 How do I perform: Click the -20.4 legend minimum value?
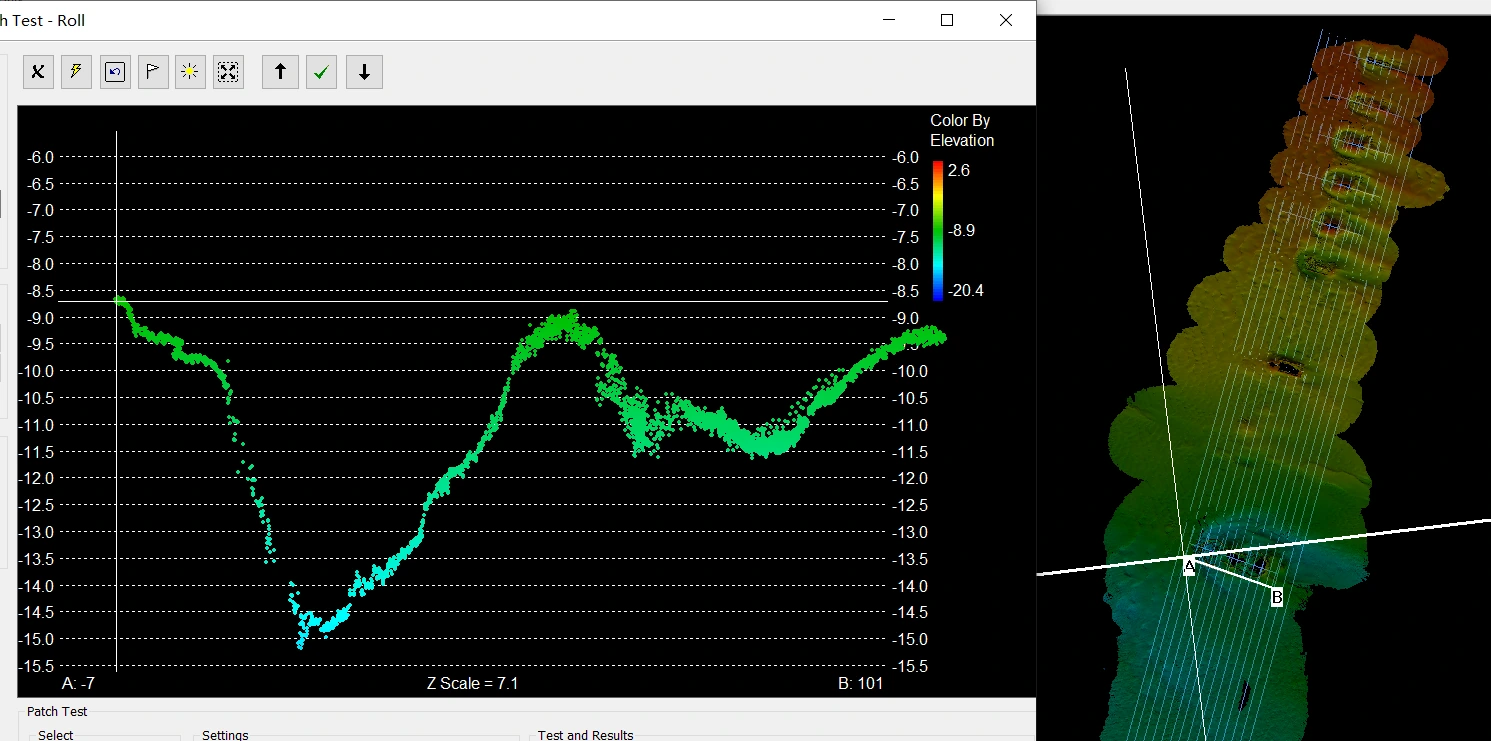(965, 291)
